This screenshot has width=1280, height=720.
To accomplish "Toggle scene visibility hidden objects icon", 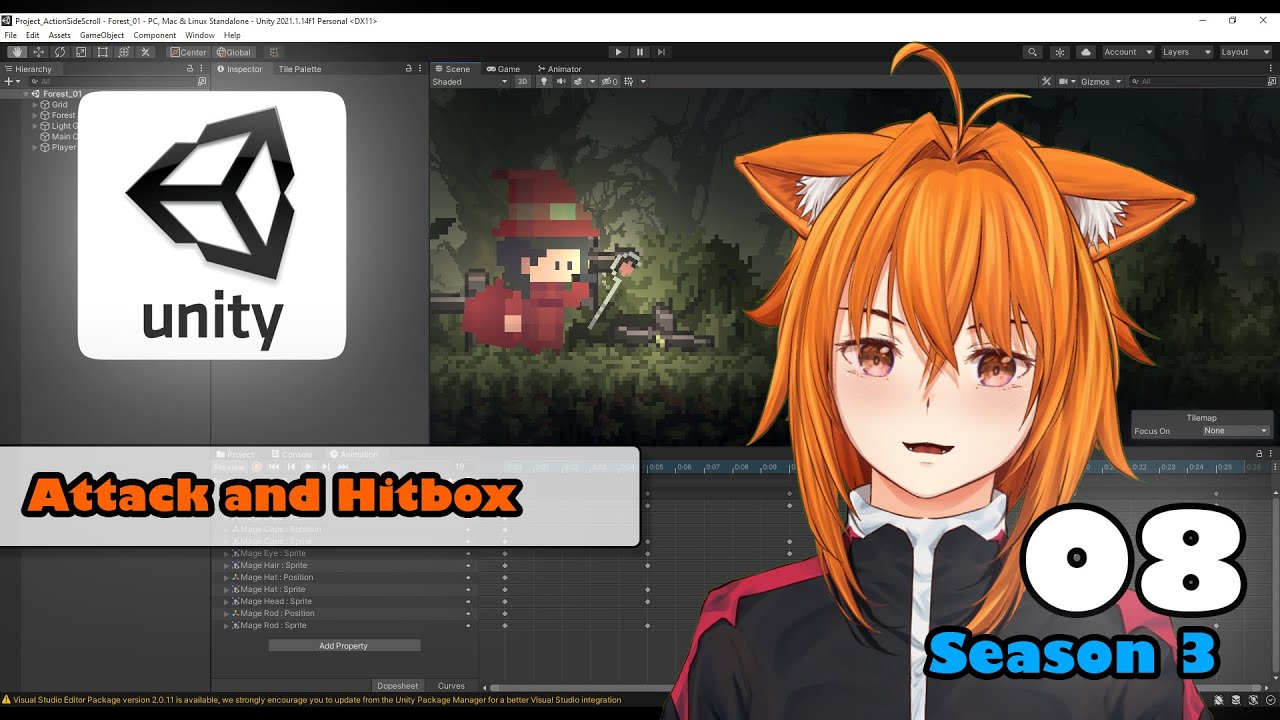I will tap(610, 82).
